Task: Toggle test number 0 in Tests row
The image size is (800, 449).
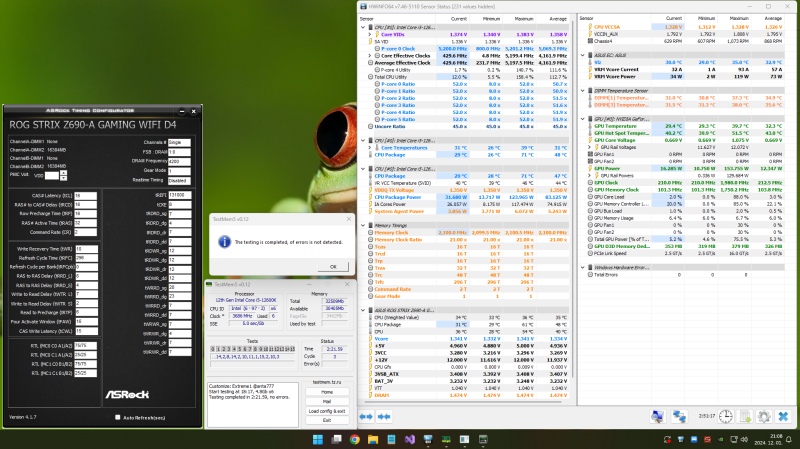Action: (213, 349)
